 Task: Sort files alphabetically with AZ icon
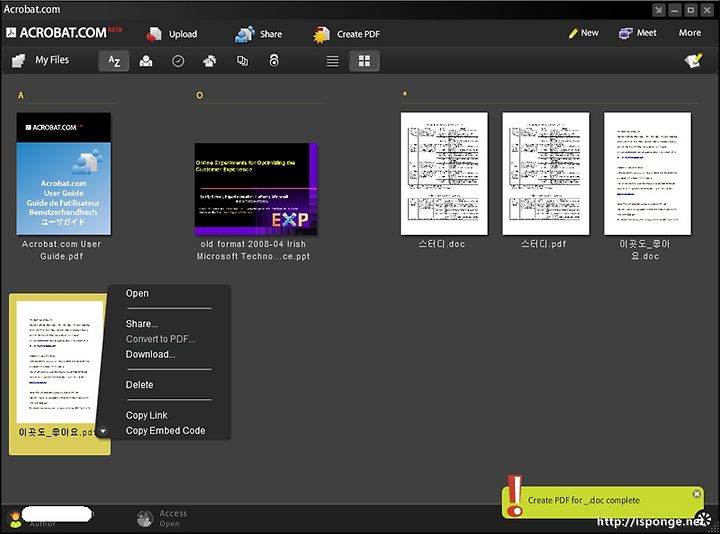114,61
